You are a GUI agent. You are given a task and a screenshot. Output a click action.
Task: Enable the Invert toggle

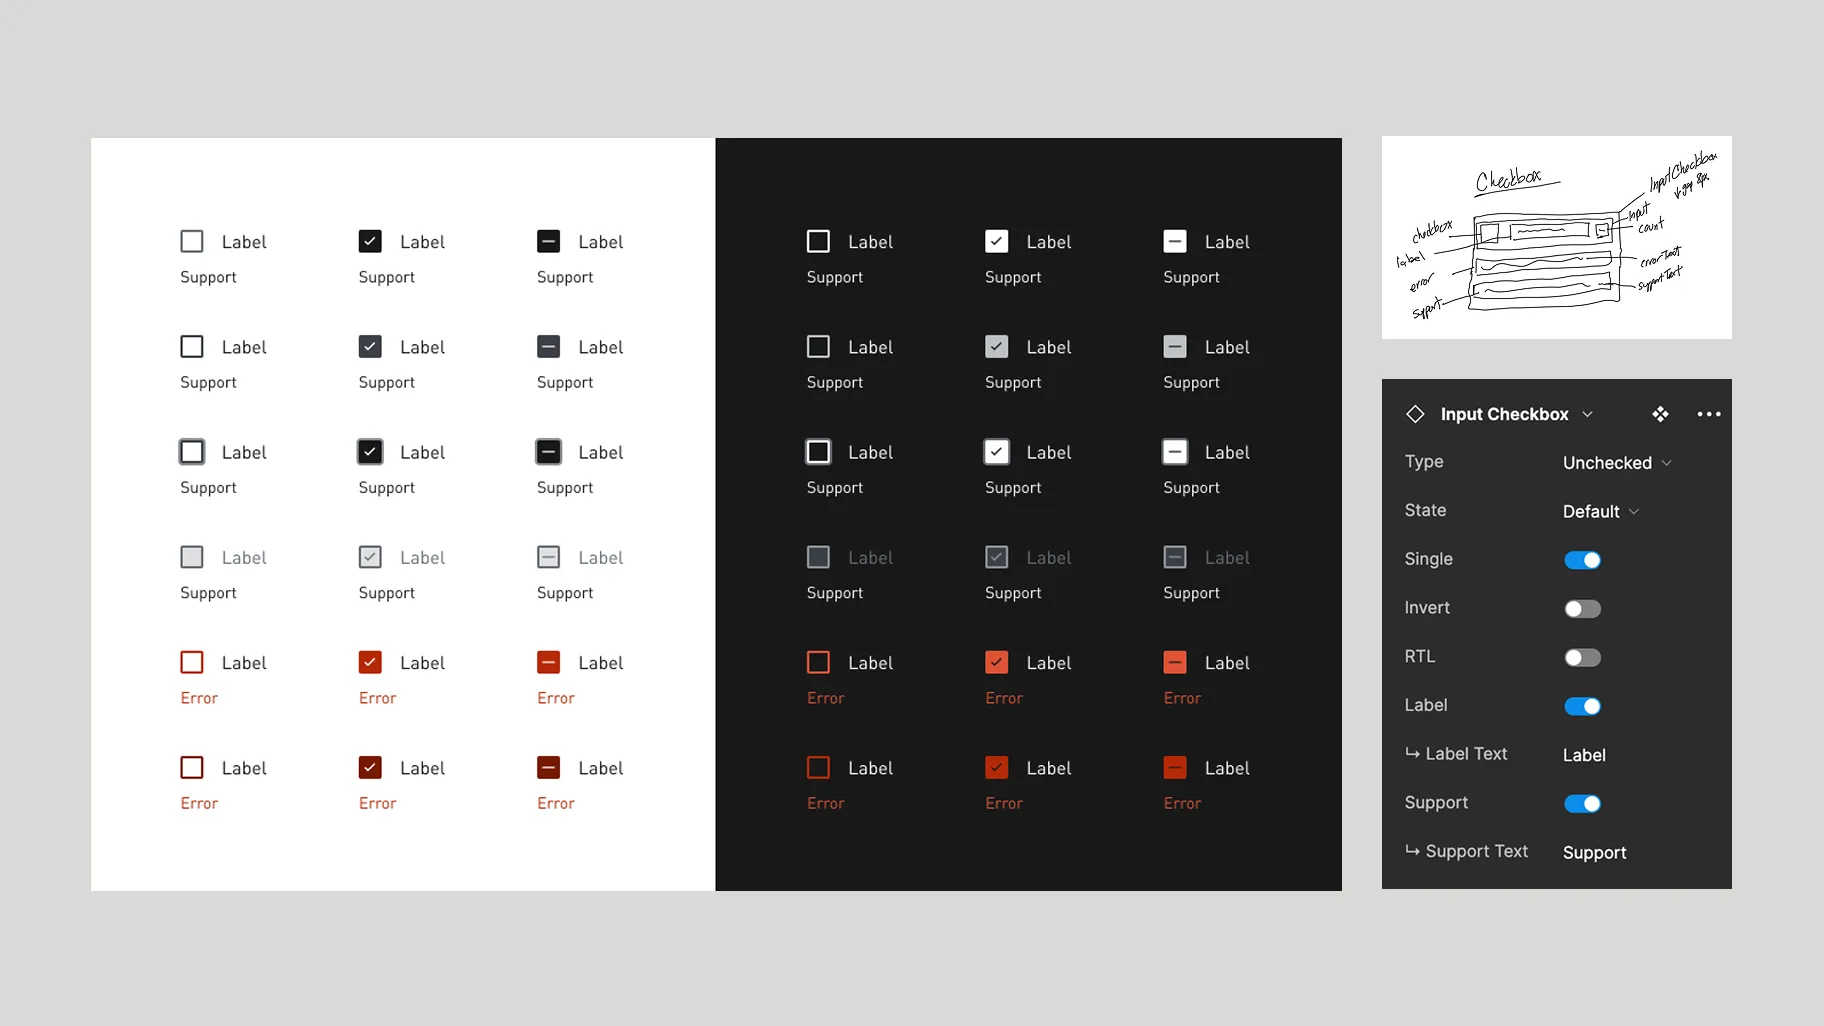(x=1582, y=608)
